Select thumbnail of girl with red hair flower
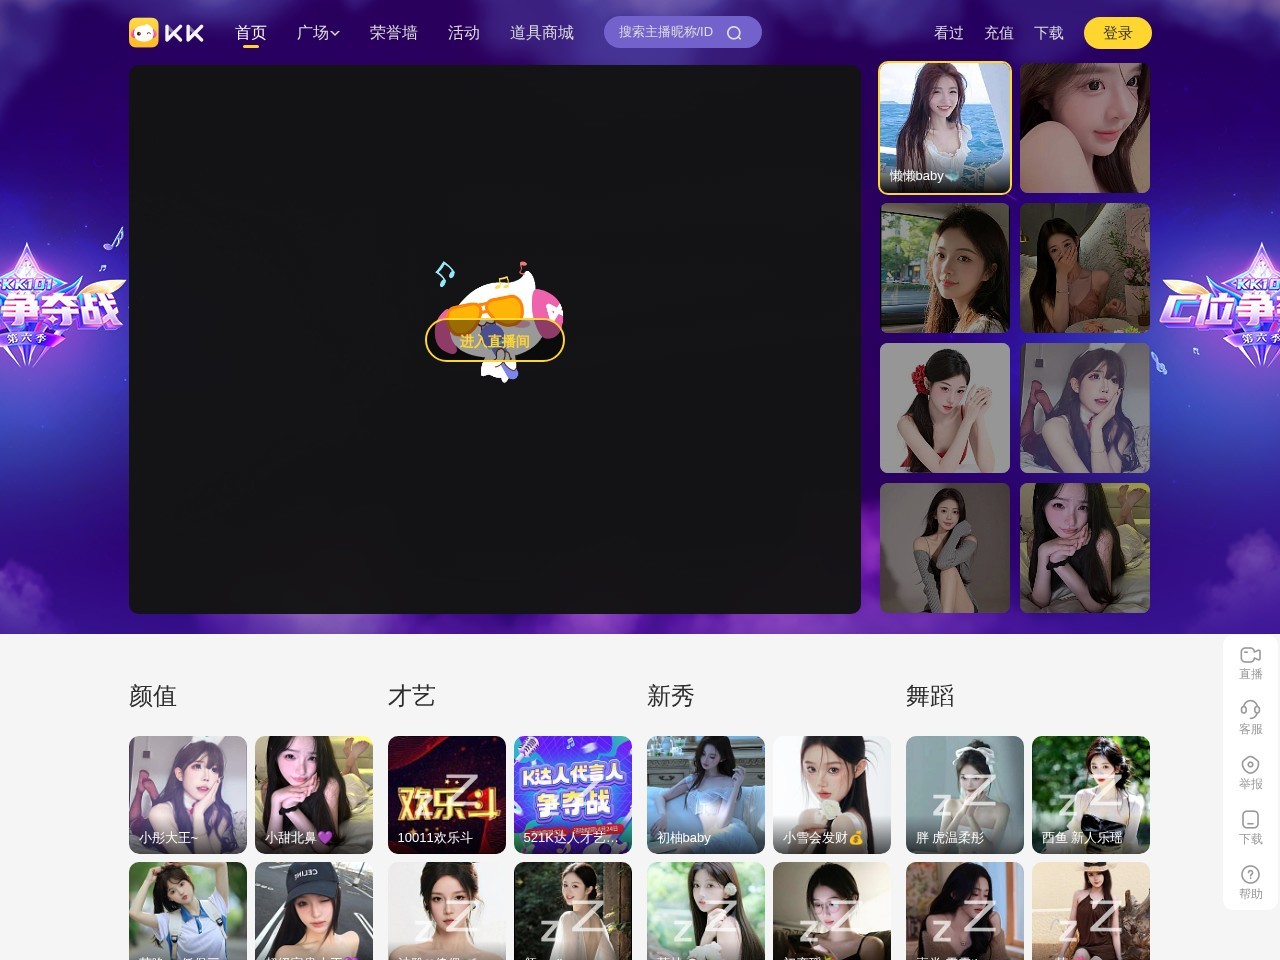This screenshot has width=1280, height=960. coord(945,408)
